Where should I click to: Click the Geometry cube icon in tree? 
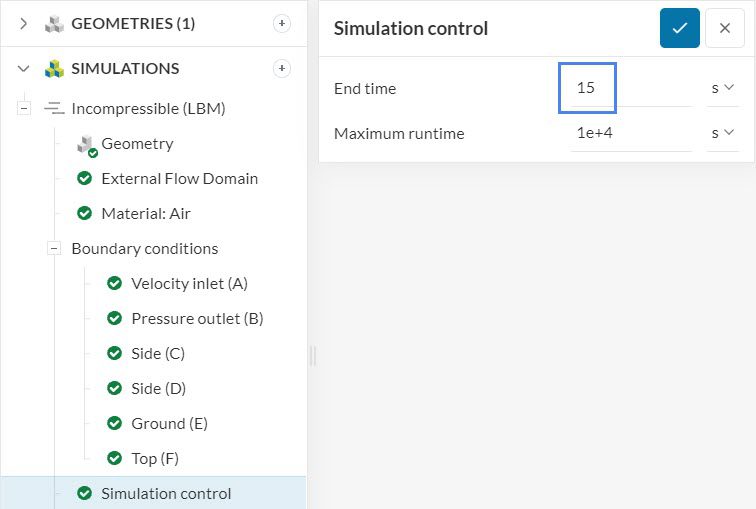tap(86, 145)
